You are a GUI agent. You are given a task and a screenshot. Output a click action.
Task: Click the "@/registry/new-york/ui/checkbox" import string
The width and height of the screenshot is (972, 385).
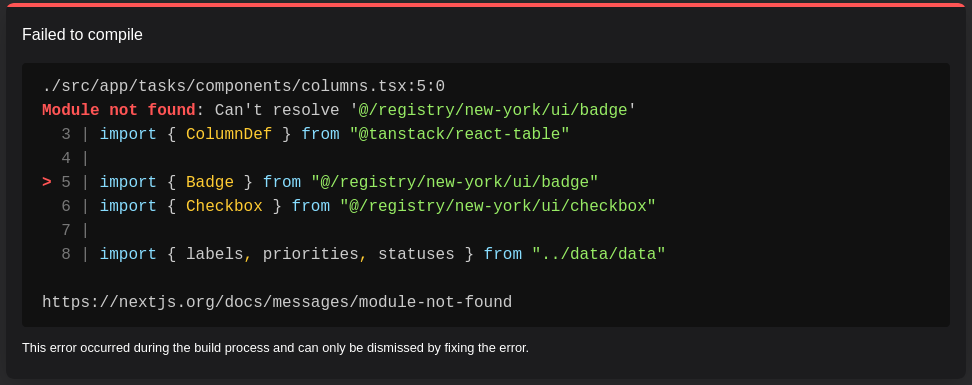498,206
